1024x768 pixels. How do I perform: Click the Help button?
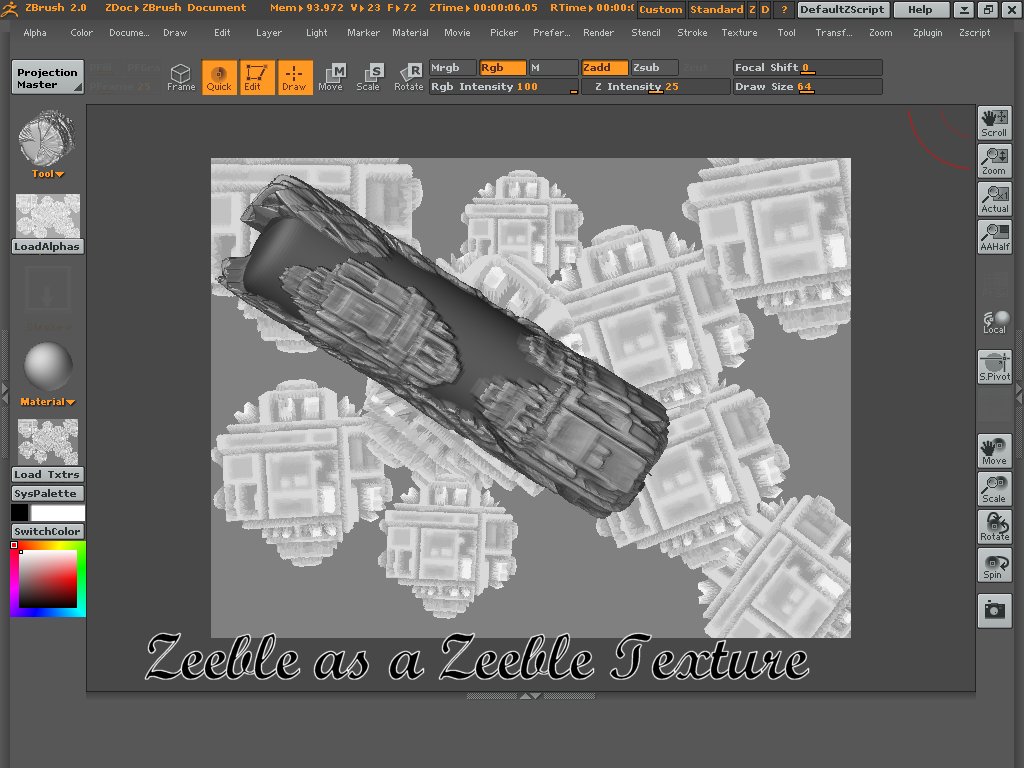coord(920,10)
